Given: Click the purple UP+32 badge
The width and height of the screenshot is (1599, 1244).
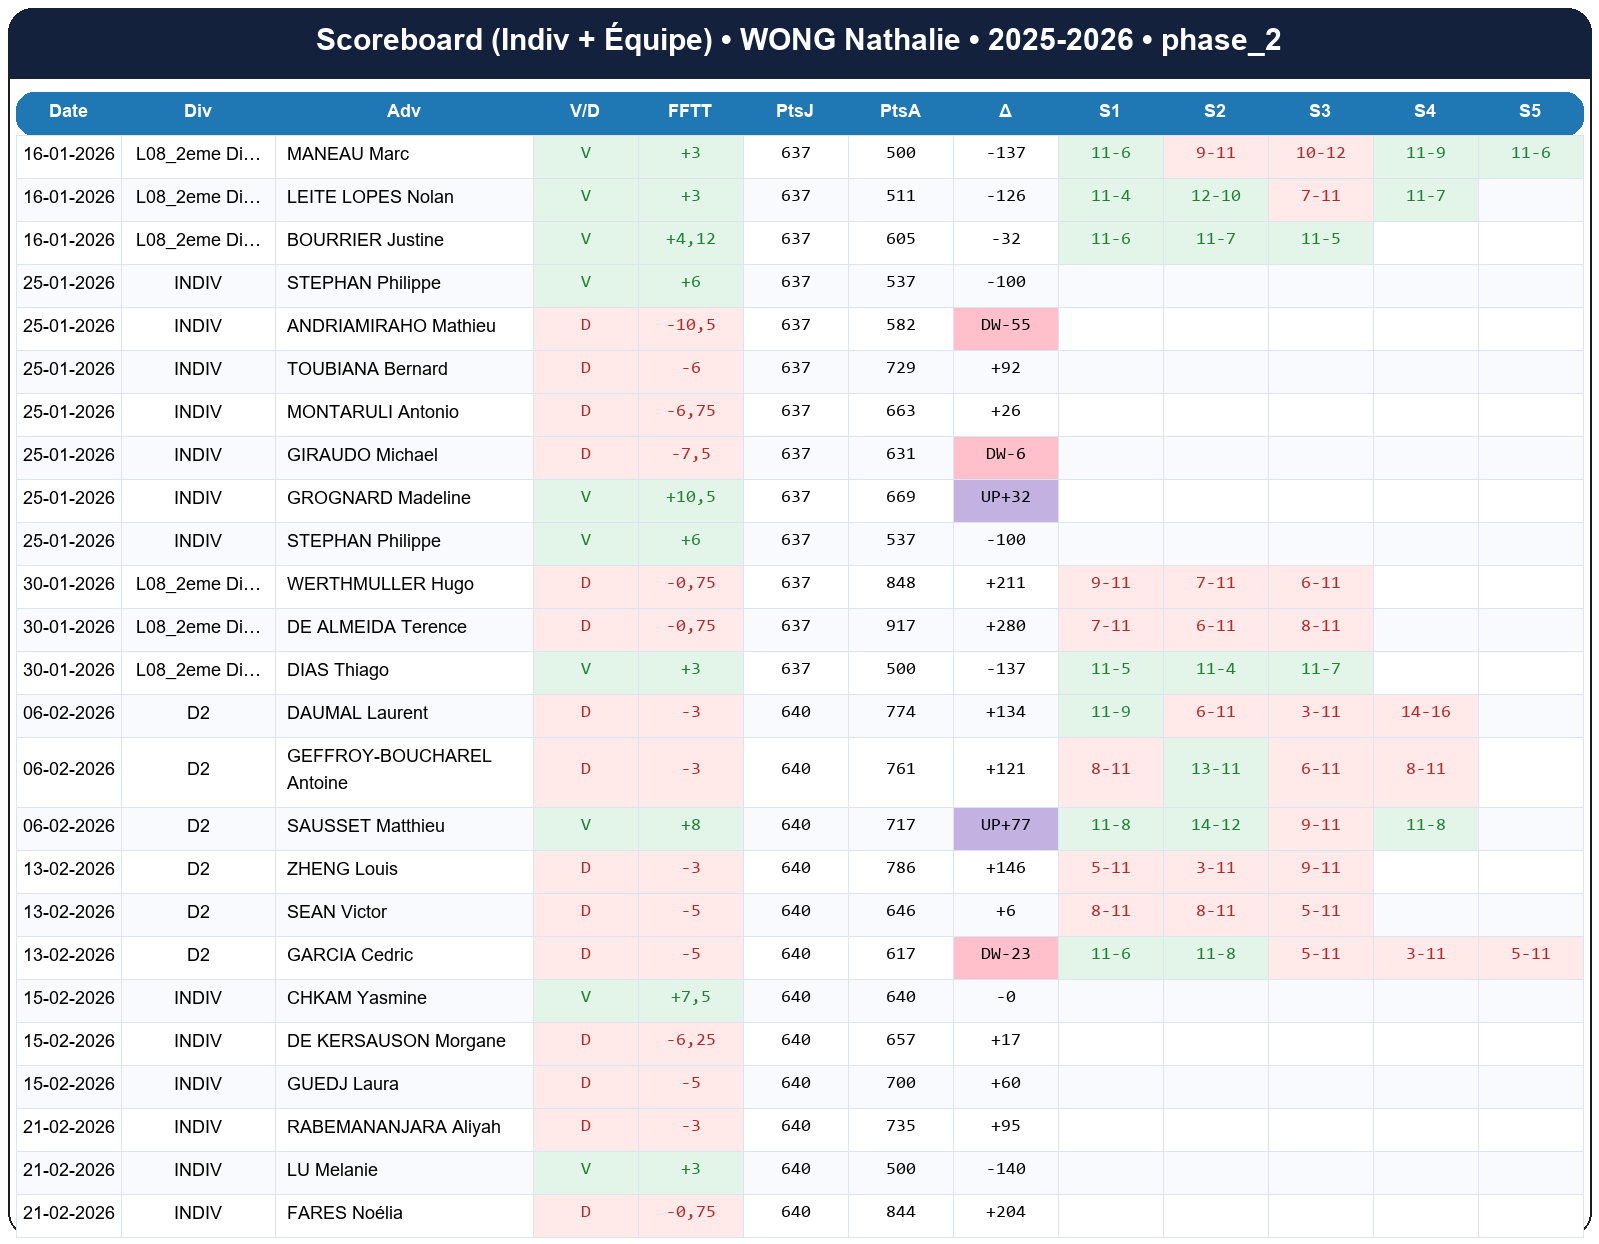Looking at the screenshot, I should [x=1005, y=498].
